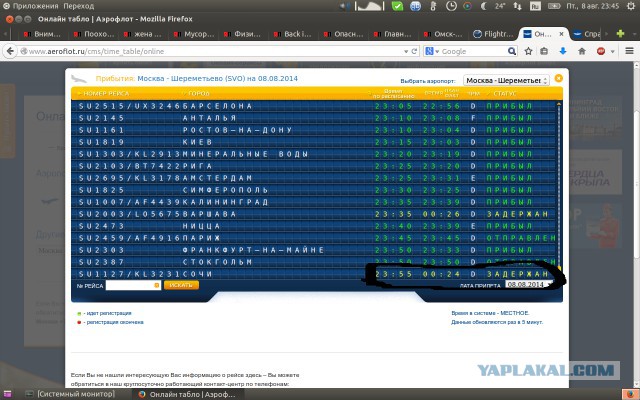Switch to the Мусор... tab
This screenshot has width=640, height=400.
(193, 34)
